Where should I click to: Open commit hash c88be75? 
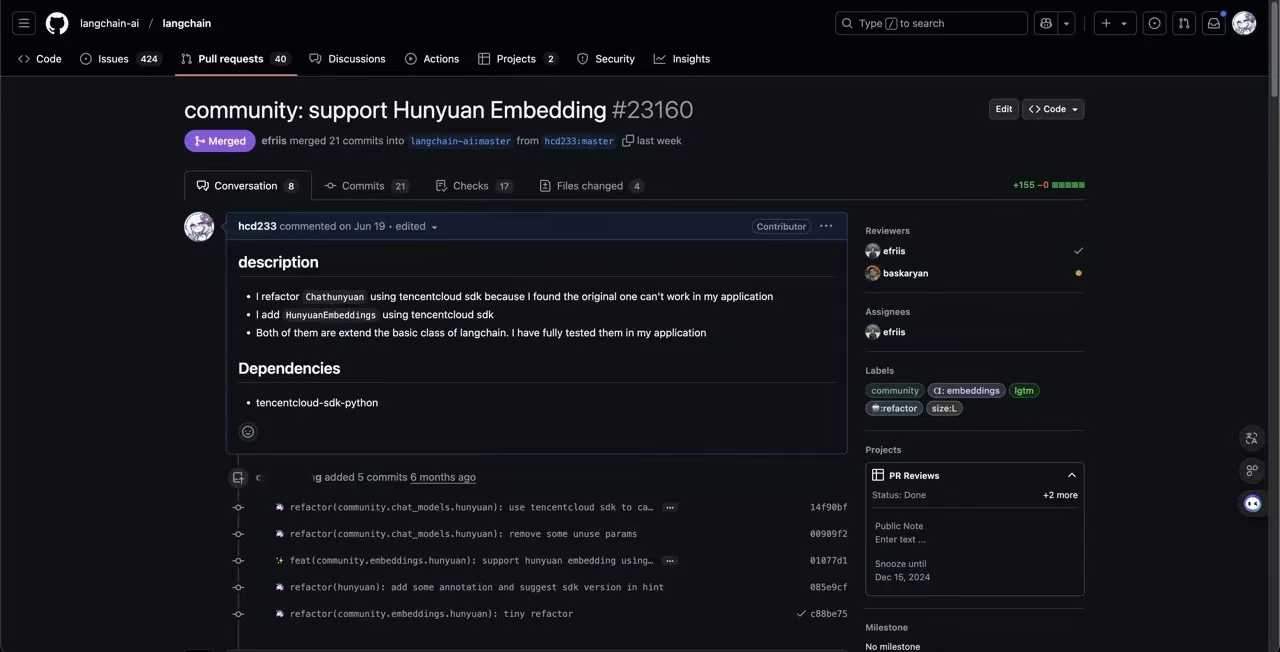point(828,614)
